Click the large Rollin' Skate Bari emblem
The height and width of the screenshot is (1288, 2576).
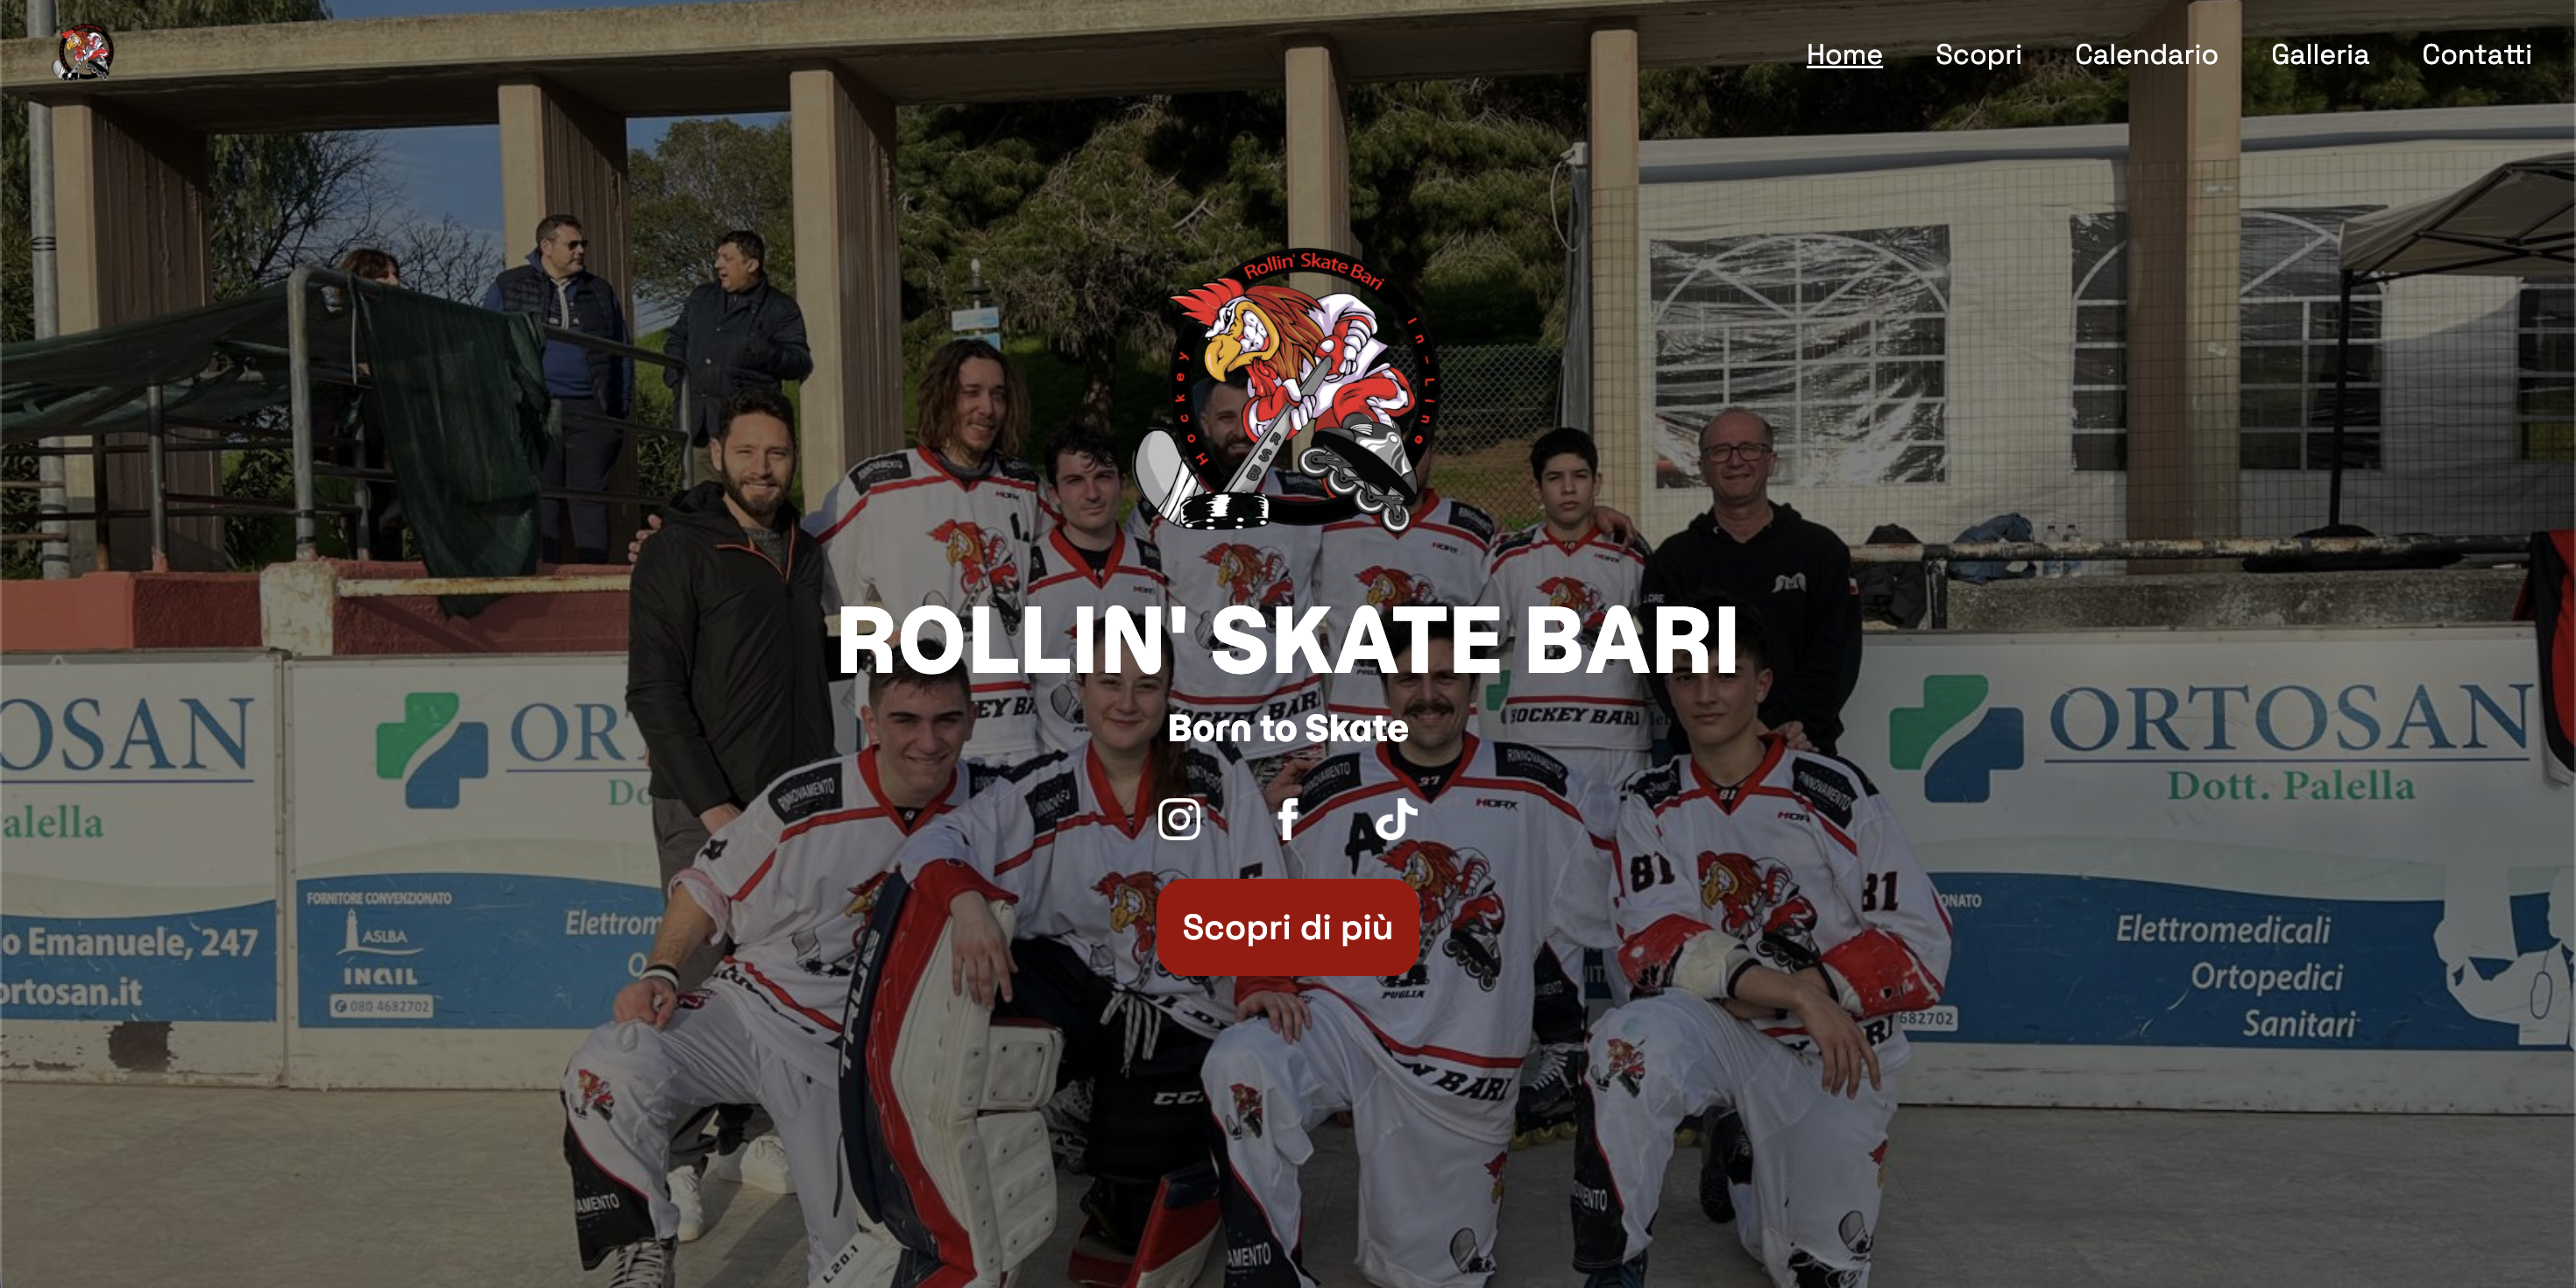tap(1288, 389)
